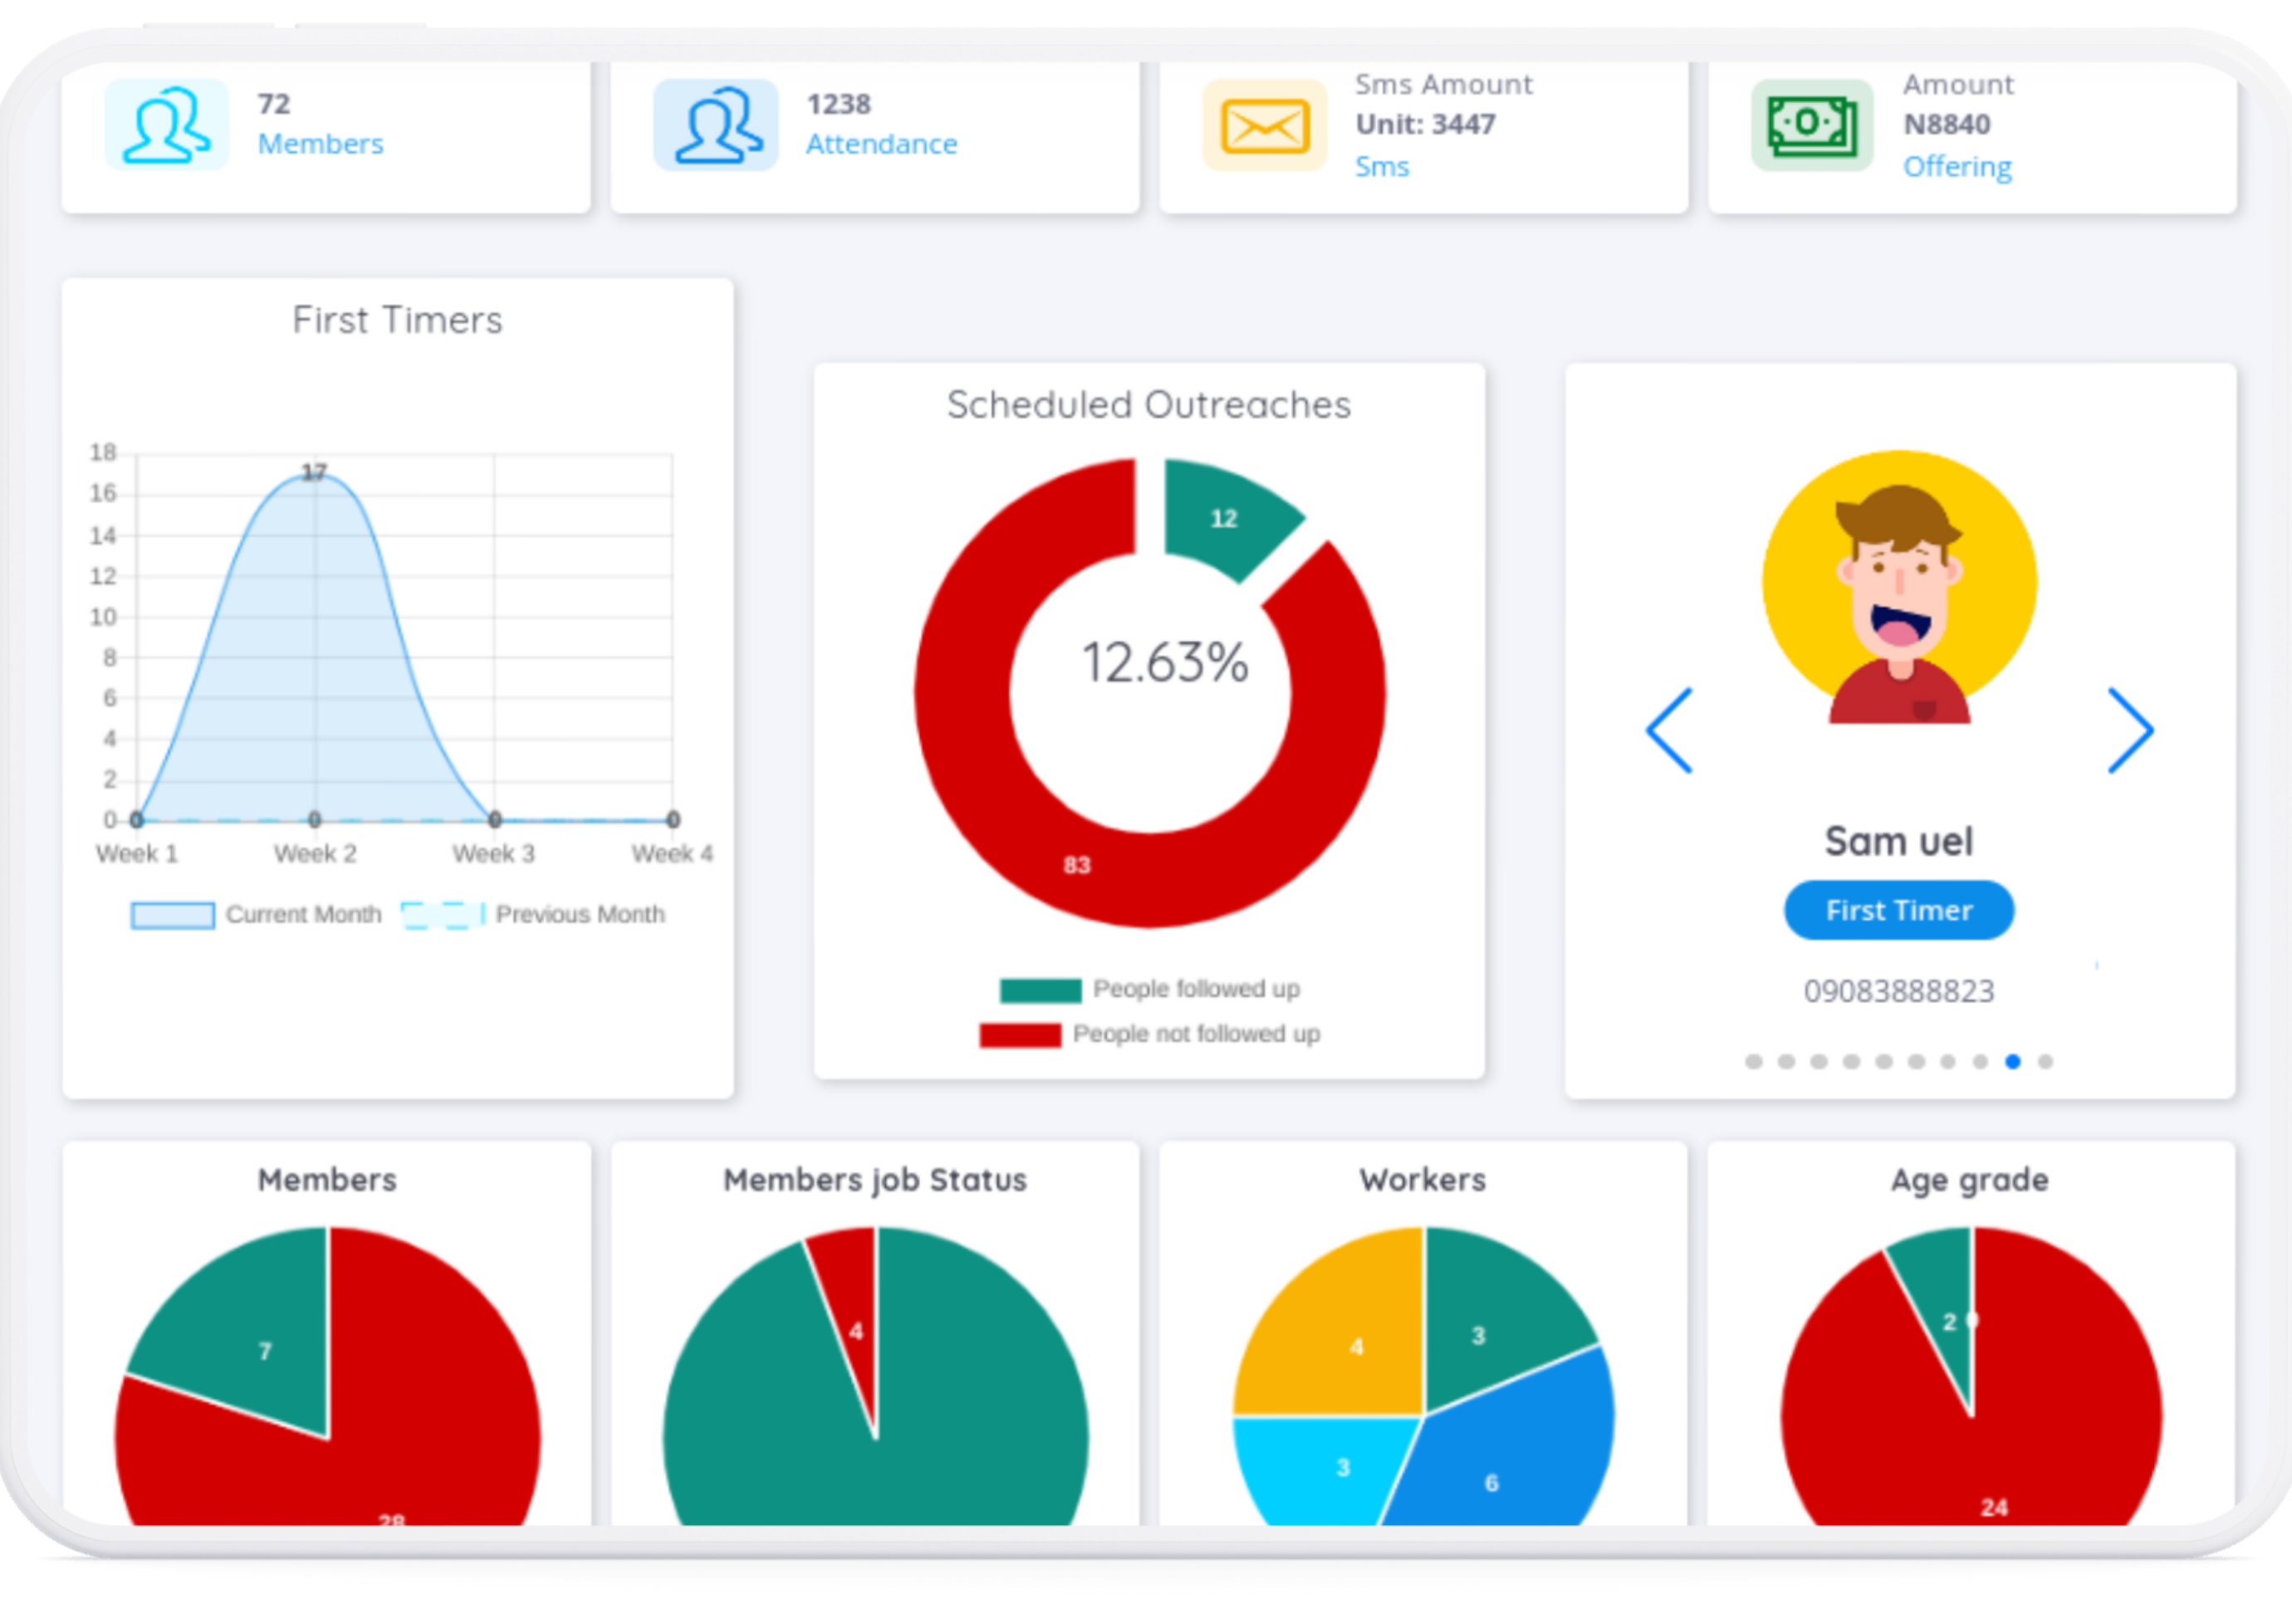Click the Offering money bill icon

coord(1812,126)
